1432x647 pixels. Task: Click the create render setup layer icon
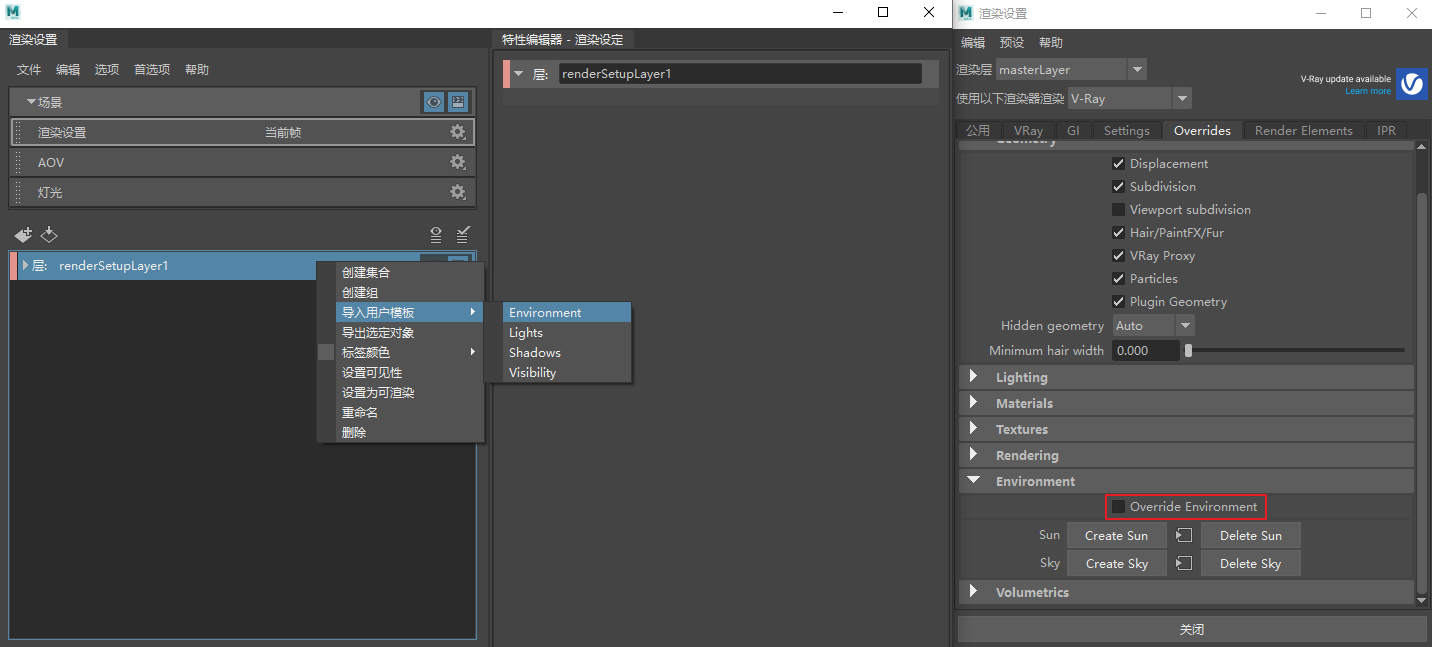[22, 234]
